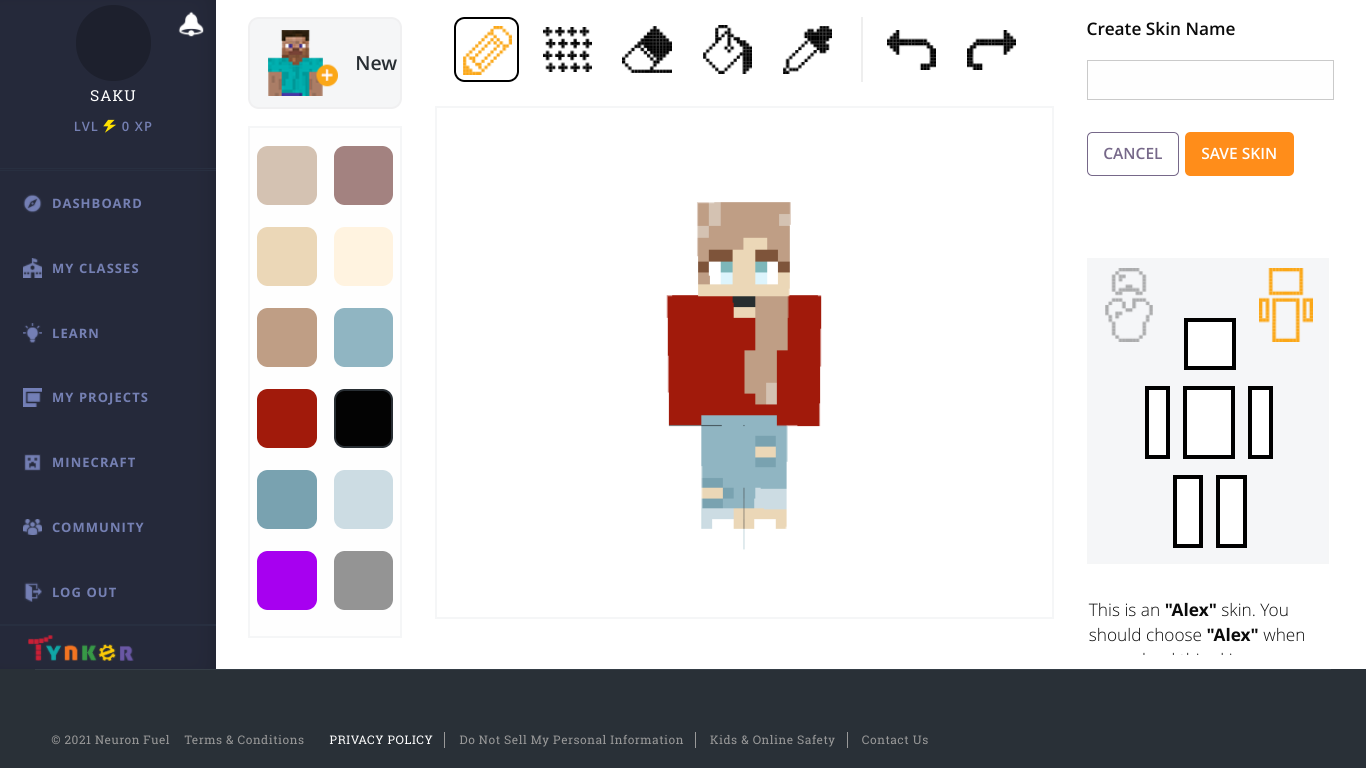This screenshot has width=1366, height=768.
Task: Select the torso region in the body map
Action: (x=1209, y=424)
